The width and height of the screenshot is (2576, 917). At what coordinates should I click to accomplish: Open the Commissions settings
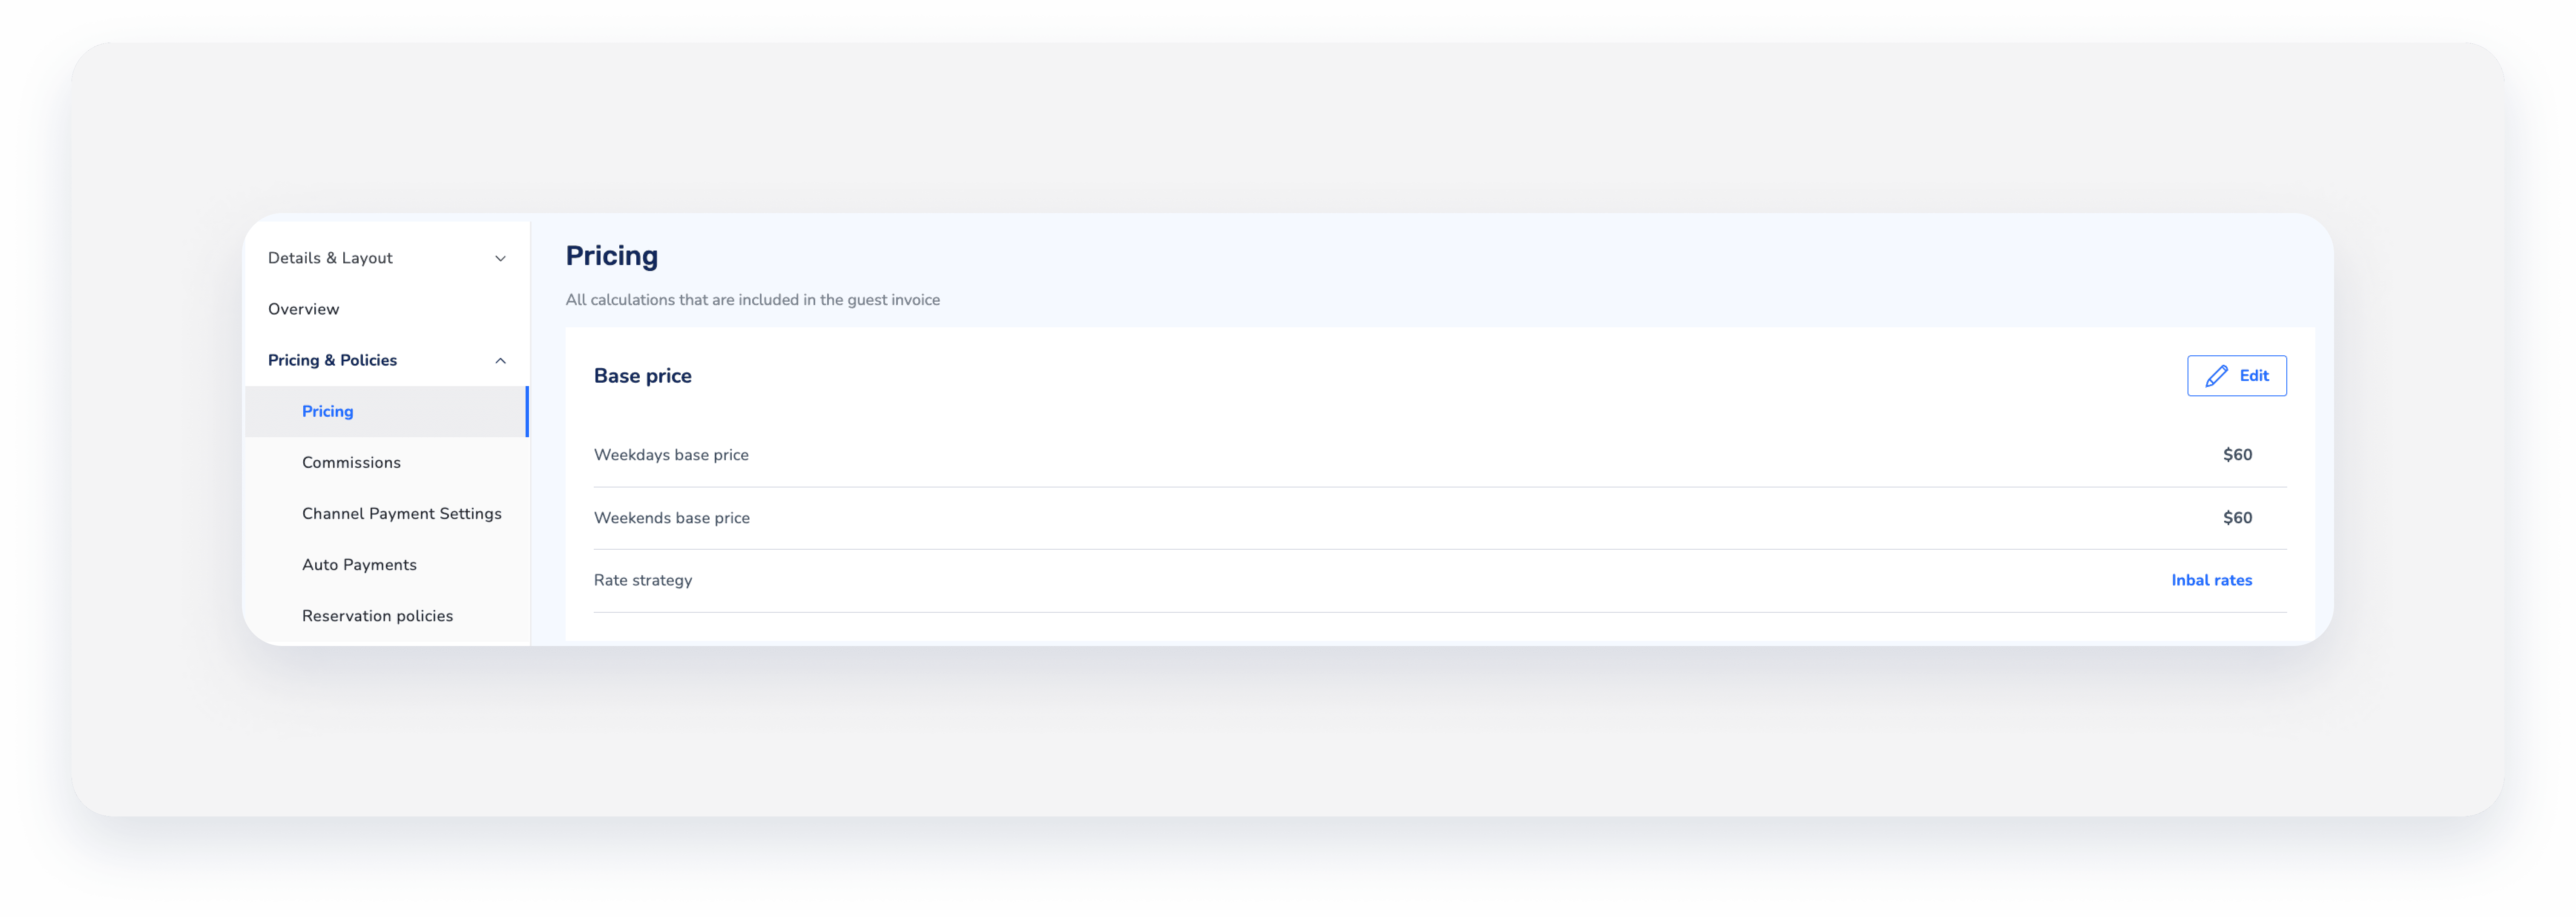click(351, 462)
